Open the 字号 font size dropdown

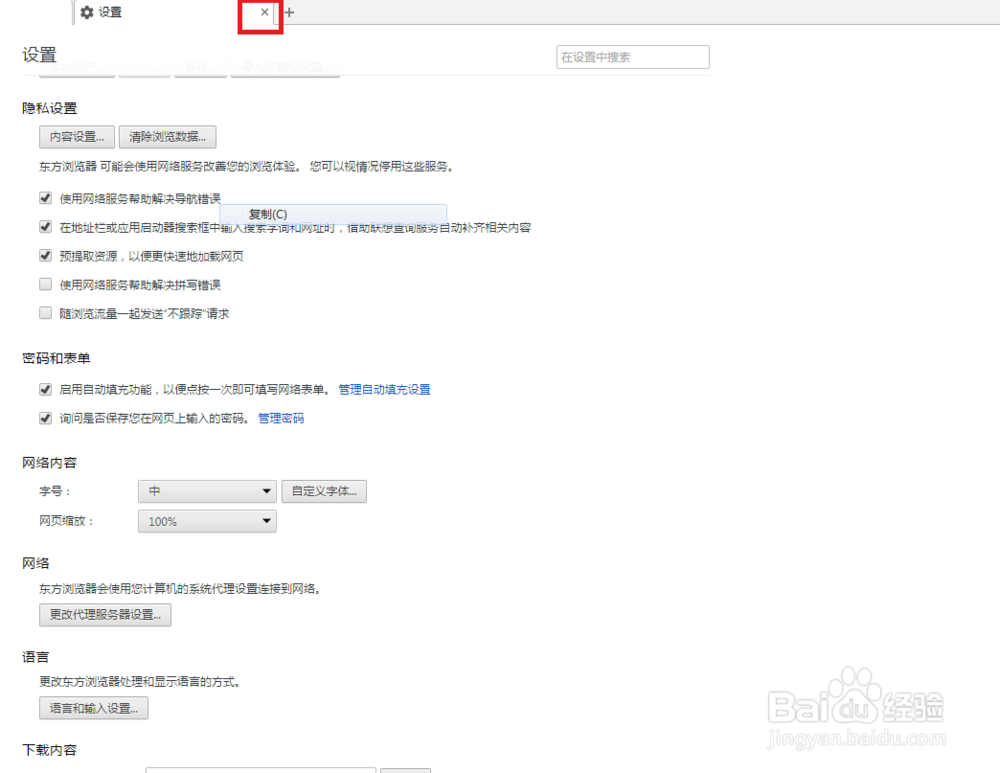[206, 491]
